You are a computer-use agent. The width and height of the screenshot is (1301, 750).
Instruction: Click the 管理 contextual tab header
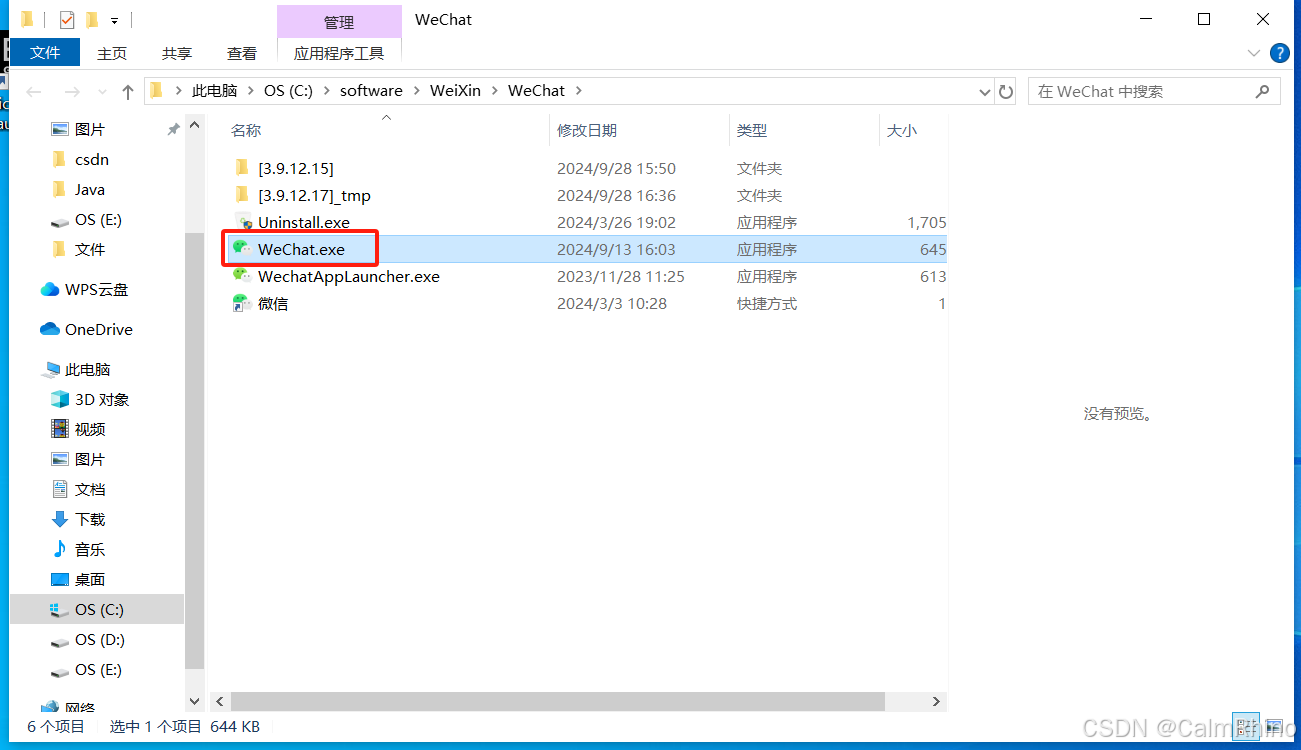pos(339,22)
